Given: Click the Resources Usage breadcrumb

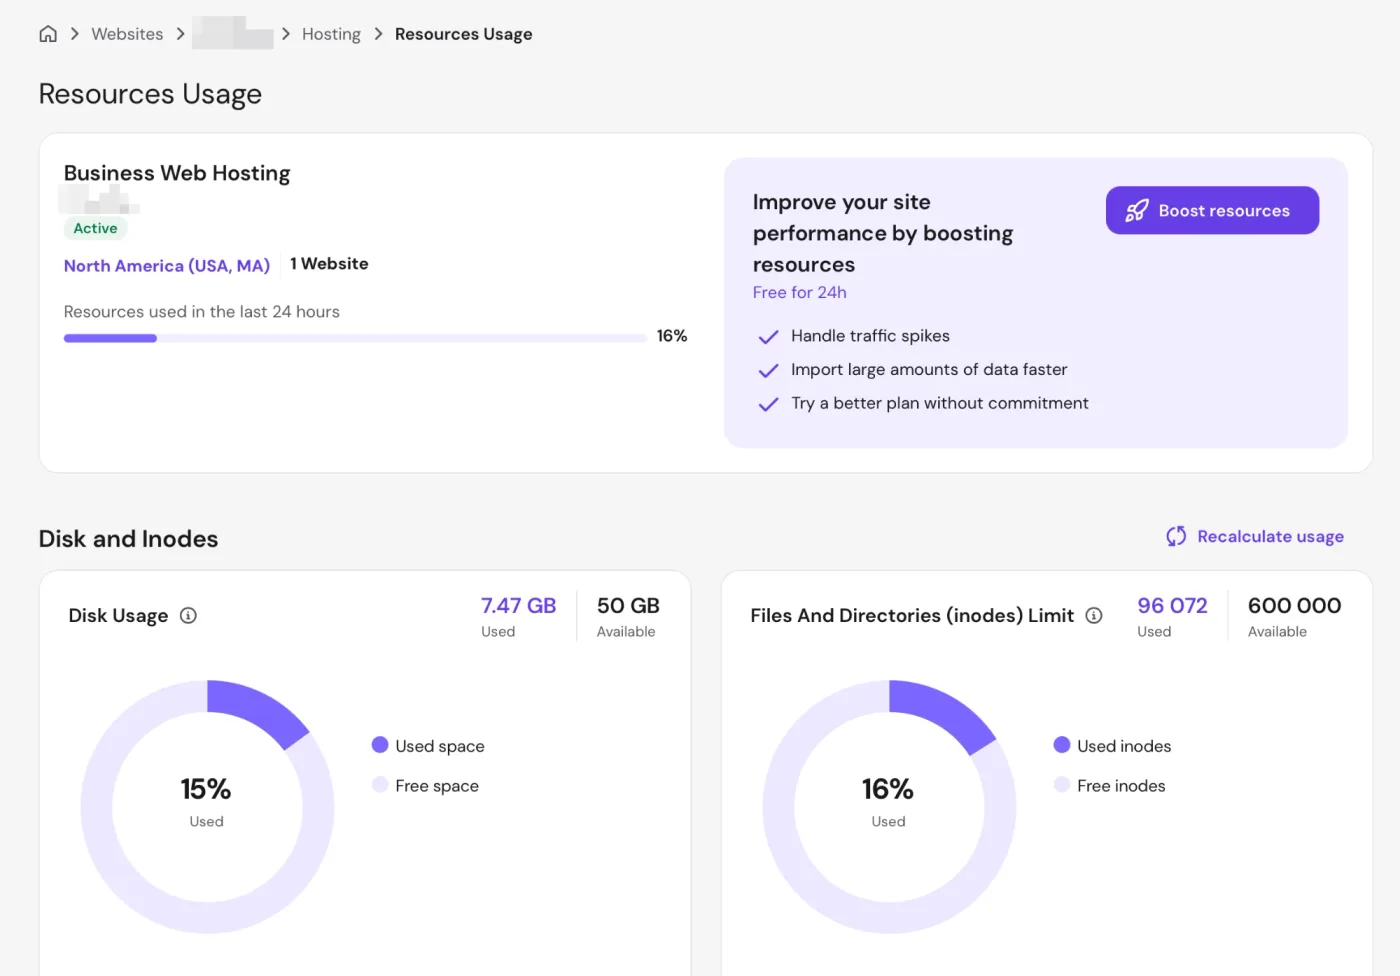Looking at the screenshot, I should click(463, 34).
